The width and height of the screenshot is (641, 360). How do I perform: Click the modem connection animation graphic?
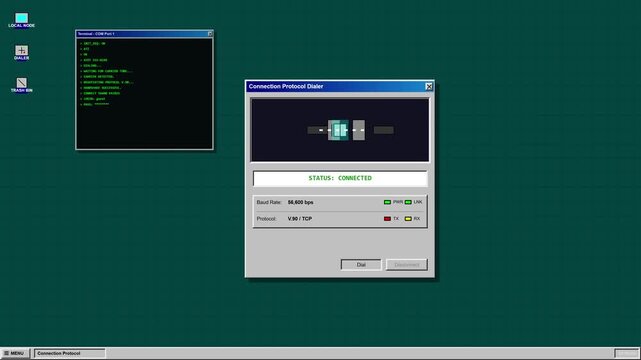[340, 130]
